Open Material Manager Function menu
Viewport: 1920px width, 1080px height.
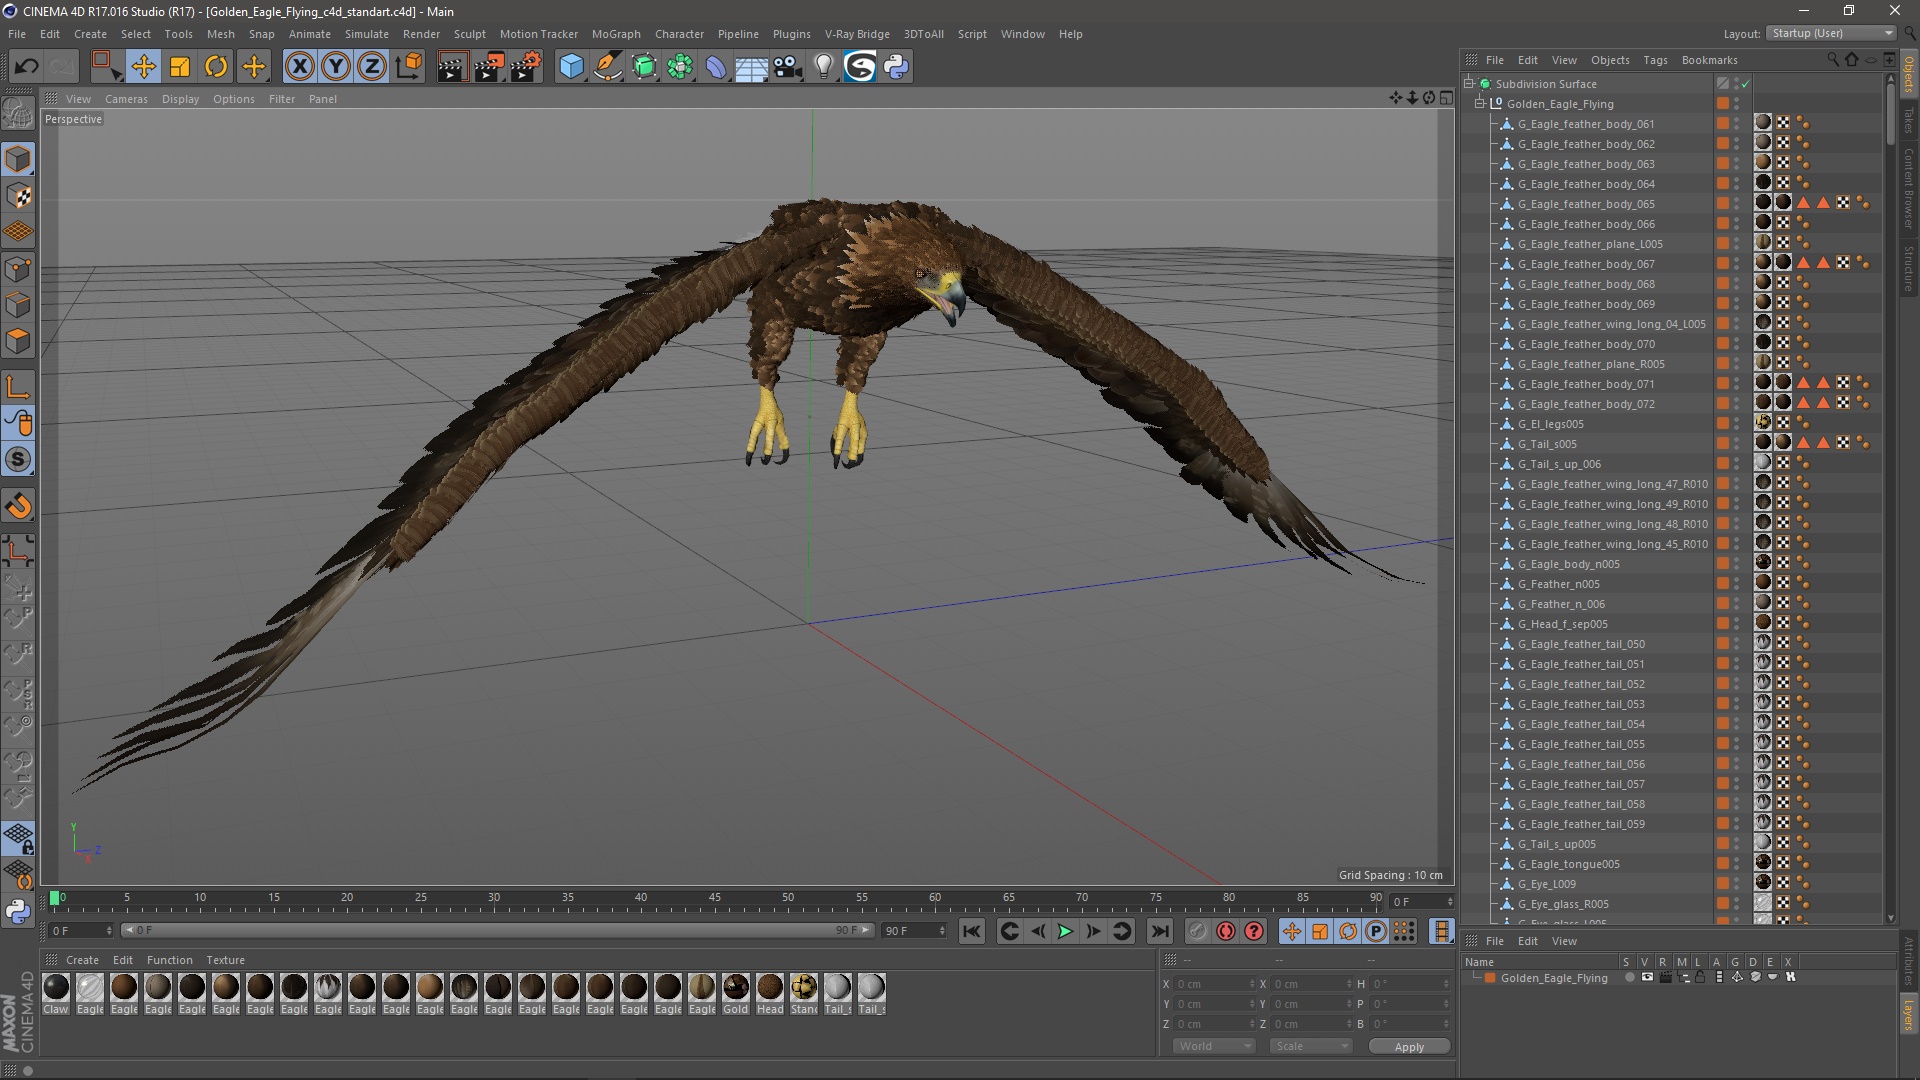(x=169, y=960)
